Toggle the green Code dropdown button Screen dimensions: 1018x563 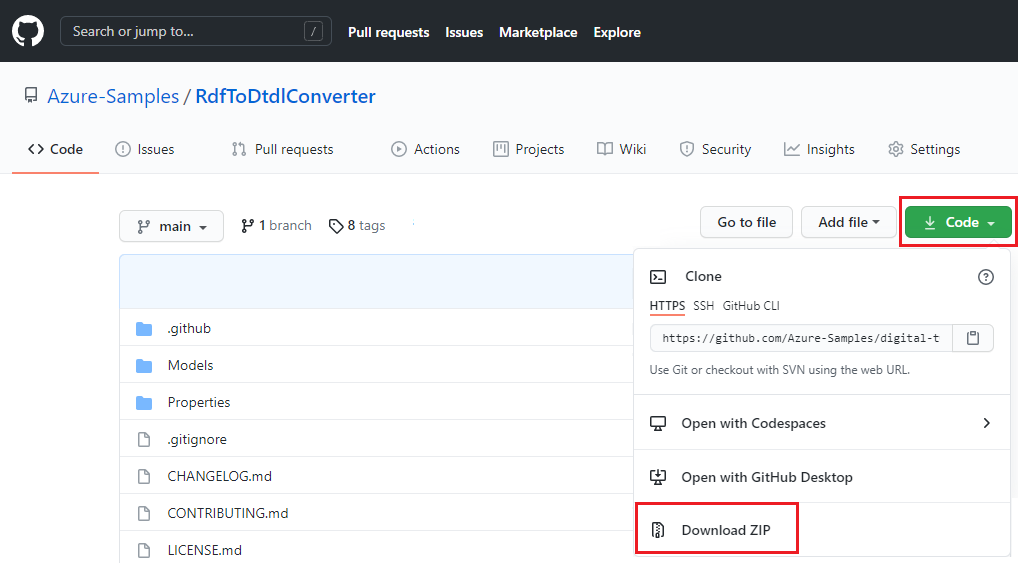pos(958,222)
